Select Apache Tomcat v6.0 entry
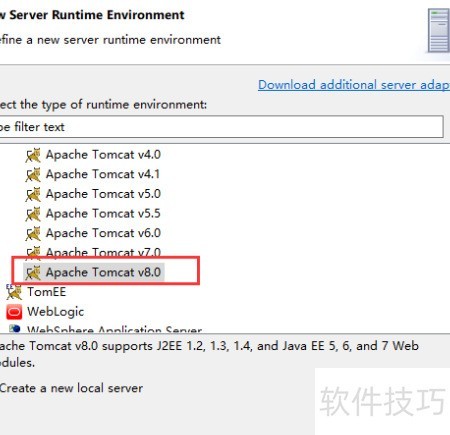 [x=103, y=233]
